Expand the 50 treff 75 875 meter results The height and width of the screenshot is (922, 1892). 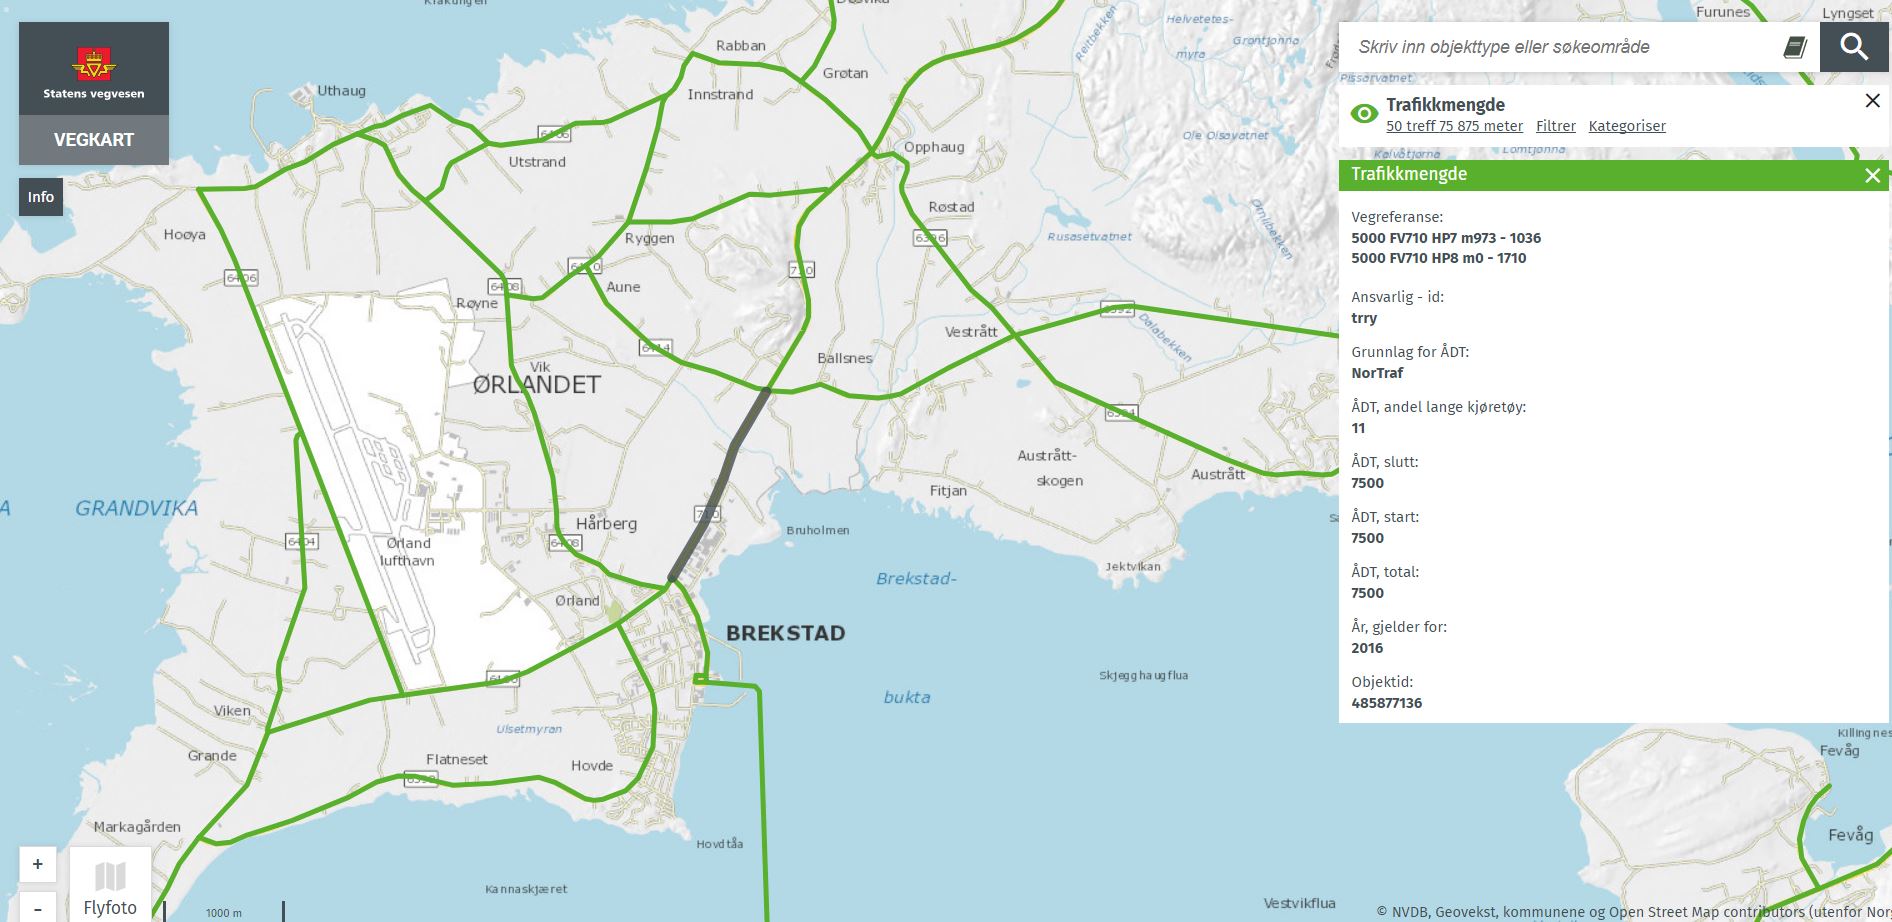[x=1453, y=126]
